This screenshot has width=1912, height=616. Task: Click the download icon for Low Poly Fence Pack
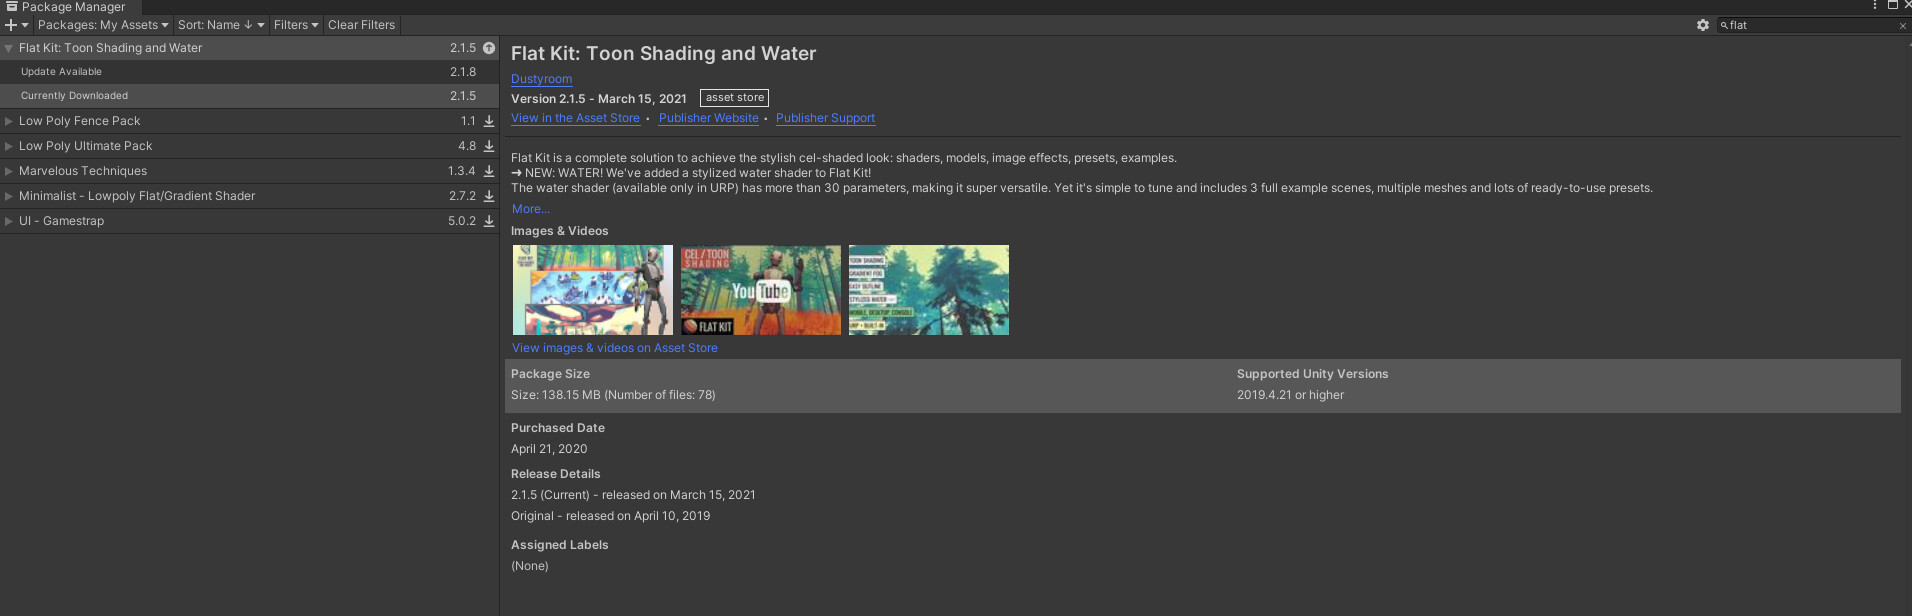tap(489, 121)
